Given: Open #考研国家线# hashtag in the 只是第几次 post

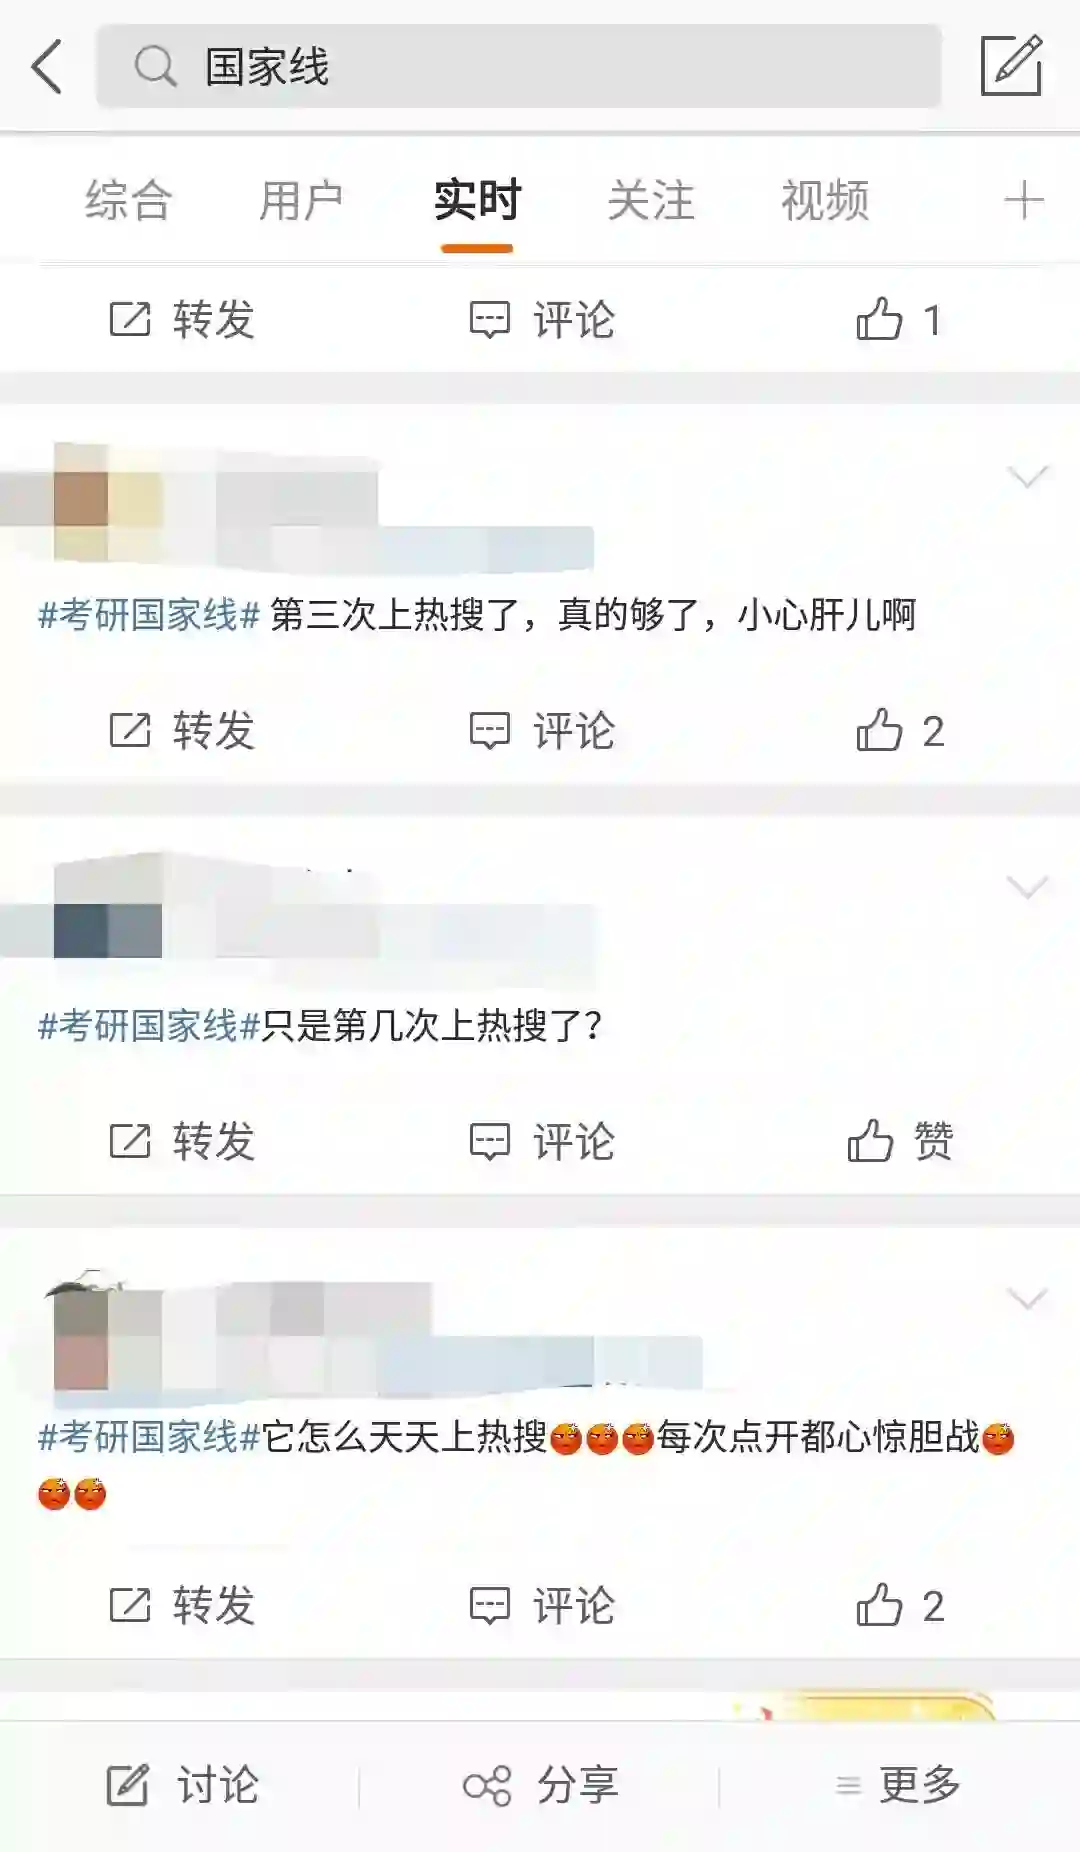Looking at the screenshot, I should [x=149, y=1026].
